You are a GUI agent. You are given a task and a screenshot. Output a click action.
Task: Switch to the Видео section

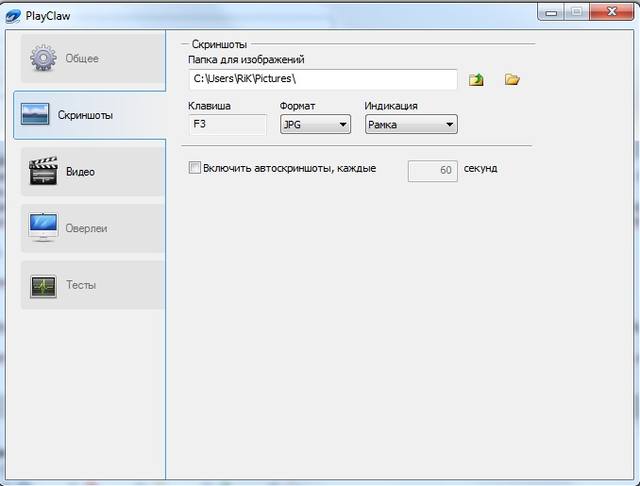pos(93,172)
